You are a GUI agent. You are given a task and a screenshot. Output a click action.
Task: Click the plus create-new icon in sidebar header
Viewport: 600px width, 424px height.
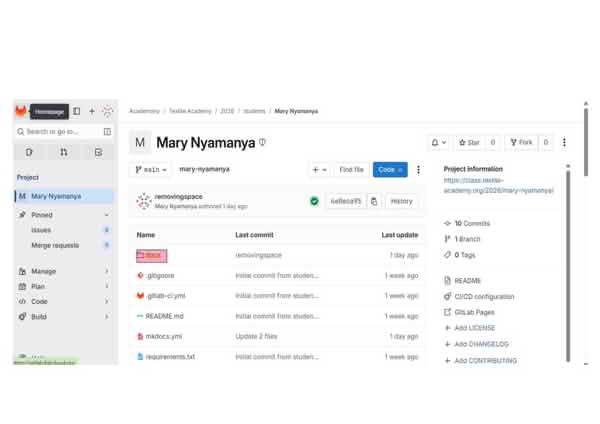coord(92,111)
